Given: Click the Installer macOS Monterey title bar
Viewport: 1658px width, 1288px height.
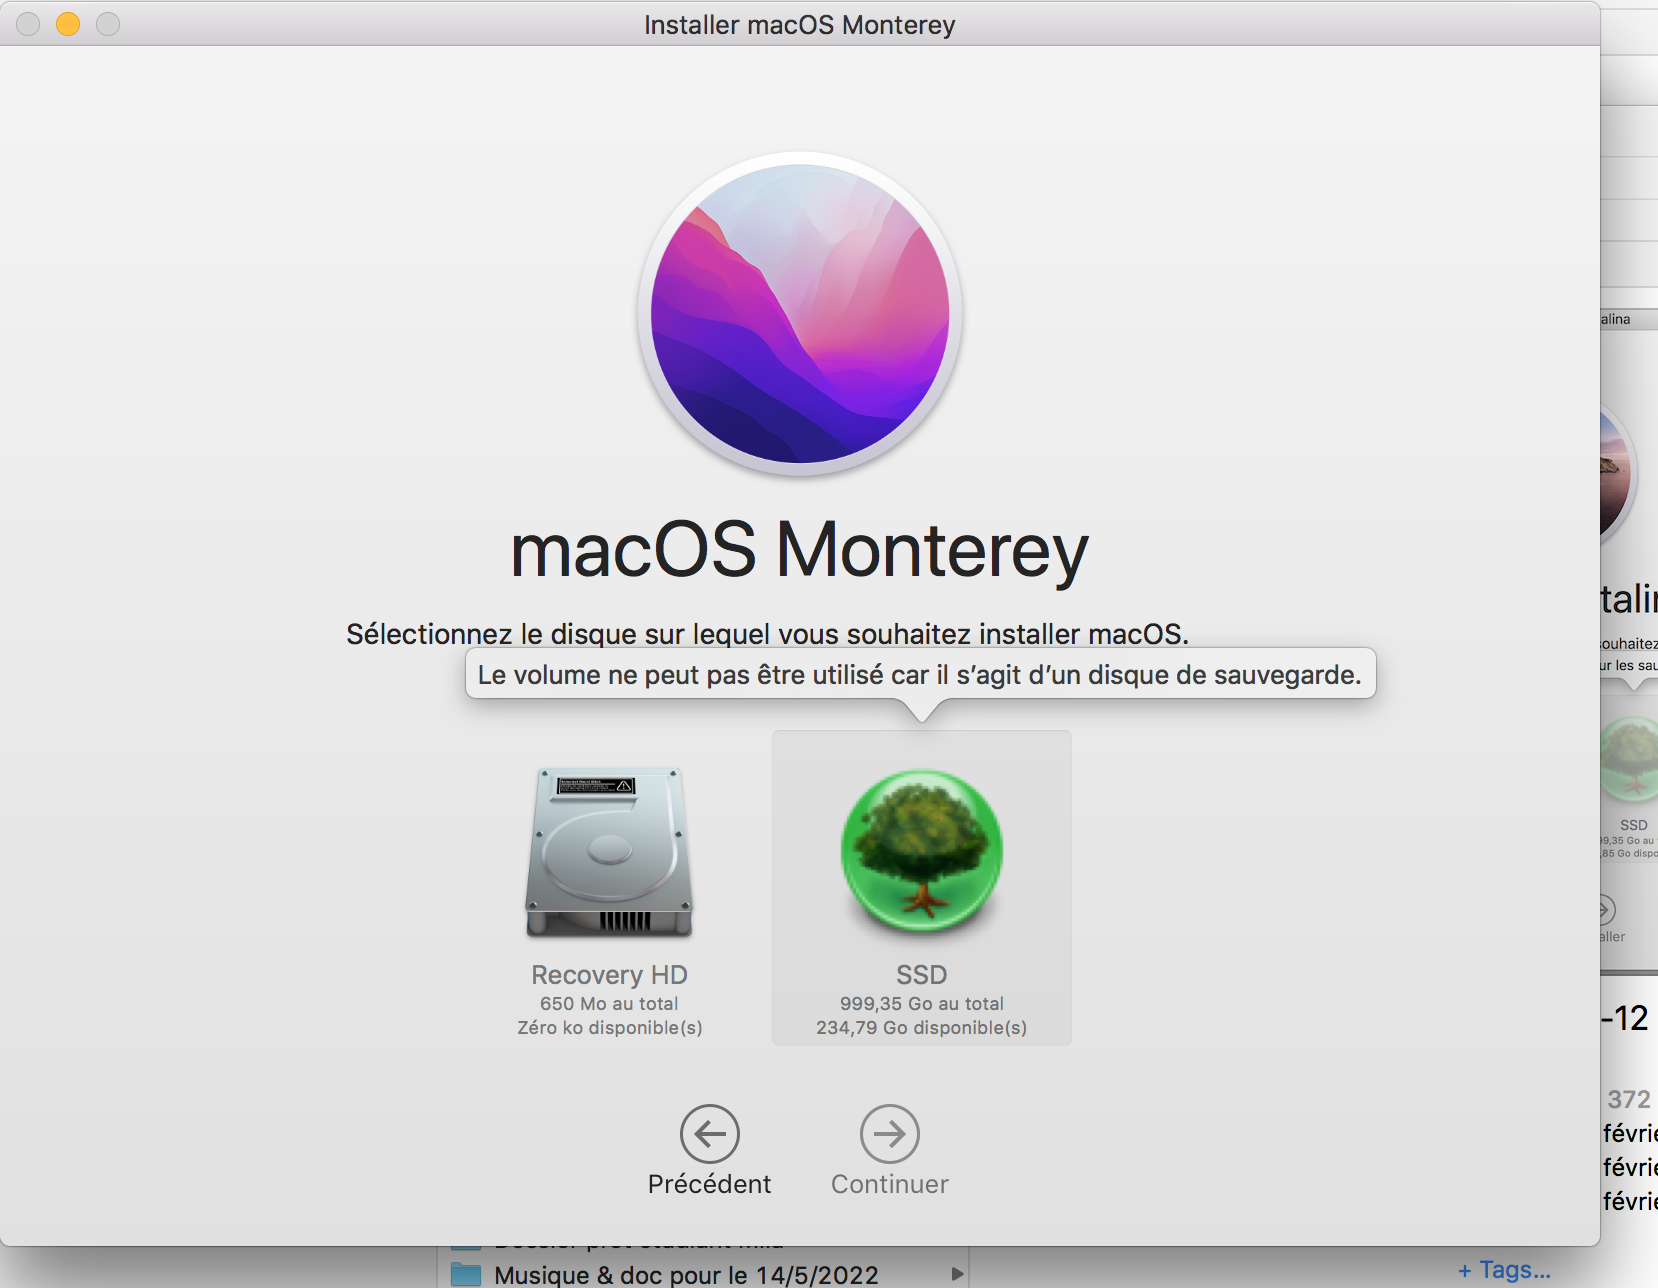Looking at the screenshot, I should click(799, 24).
